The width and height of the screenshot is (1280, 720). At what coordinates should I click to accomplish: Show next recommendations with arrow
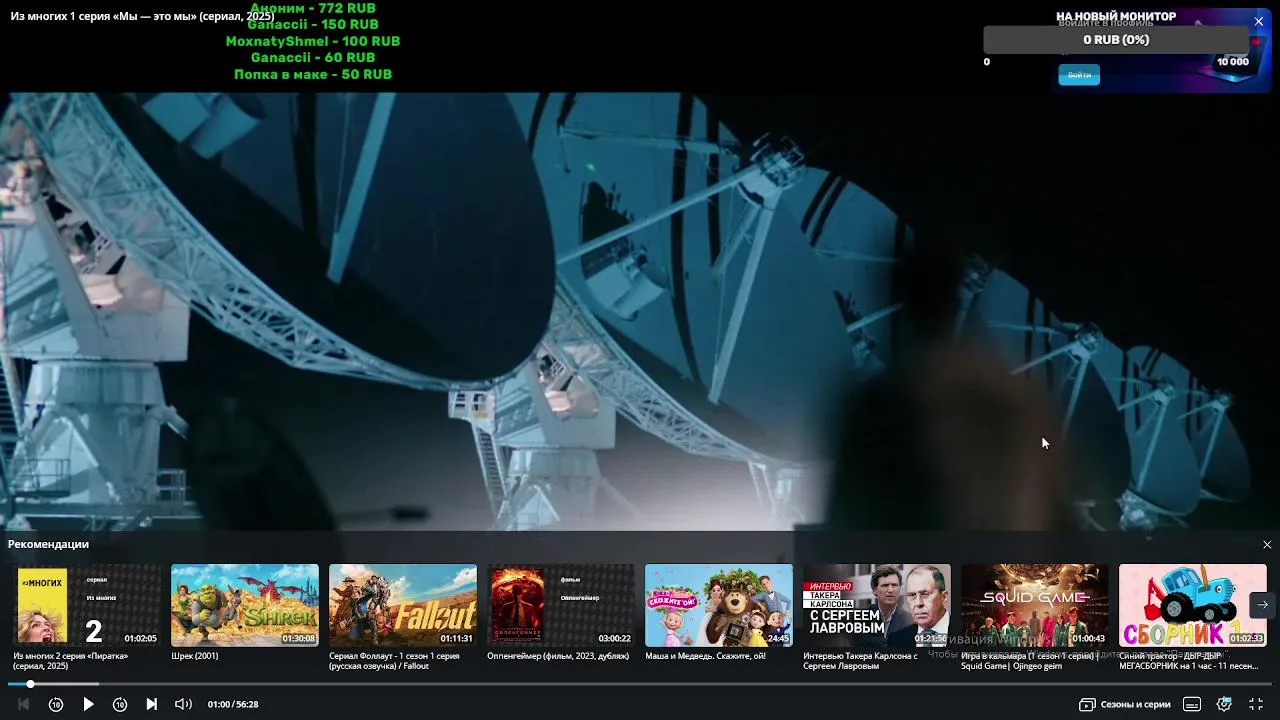coord(1262,604)
